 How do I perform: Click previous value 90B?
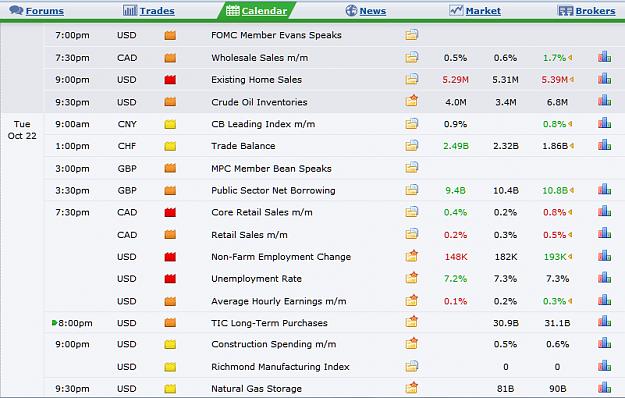click(557, 388)
